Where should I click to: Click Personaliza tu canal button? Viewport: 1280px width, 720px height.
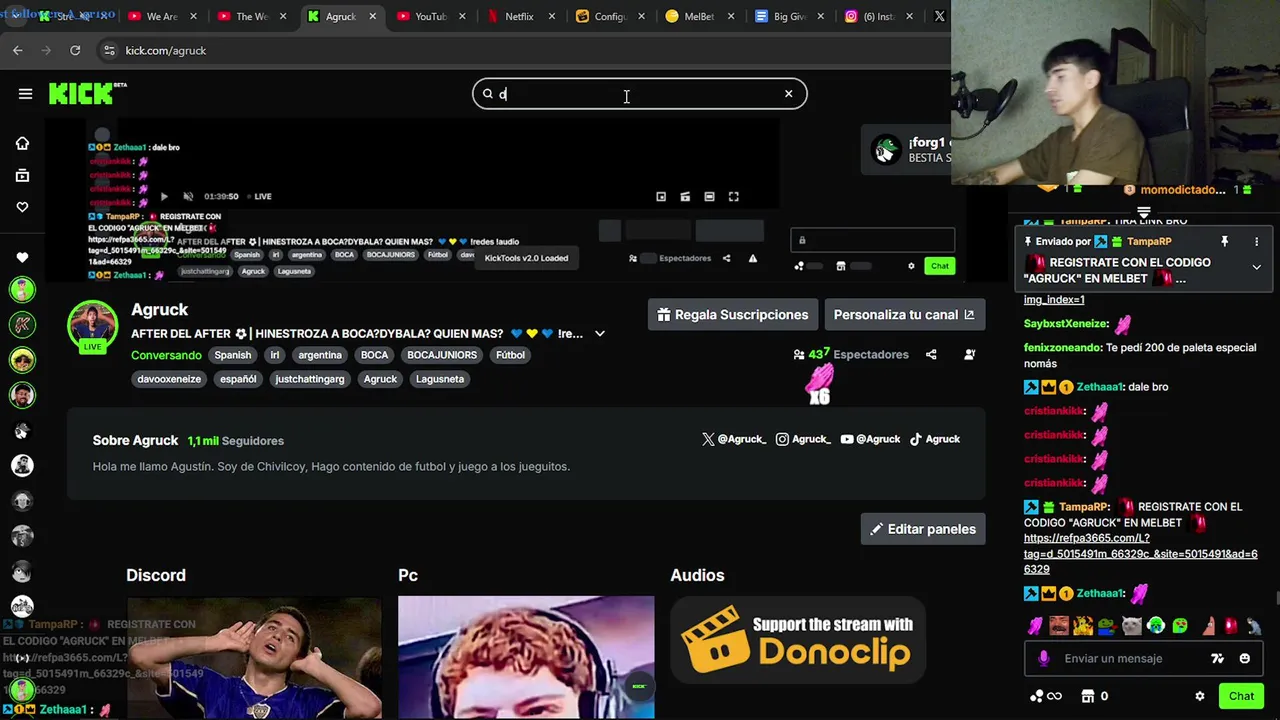(904, 315)
